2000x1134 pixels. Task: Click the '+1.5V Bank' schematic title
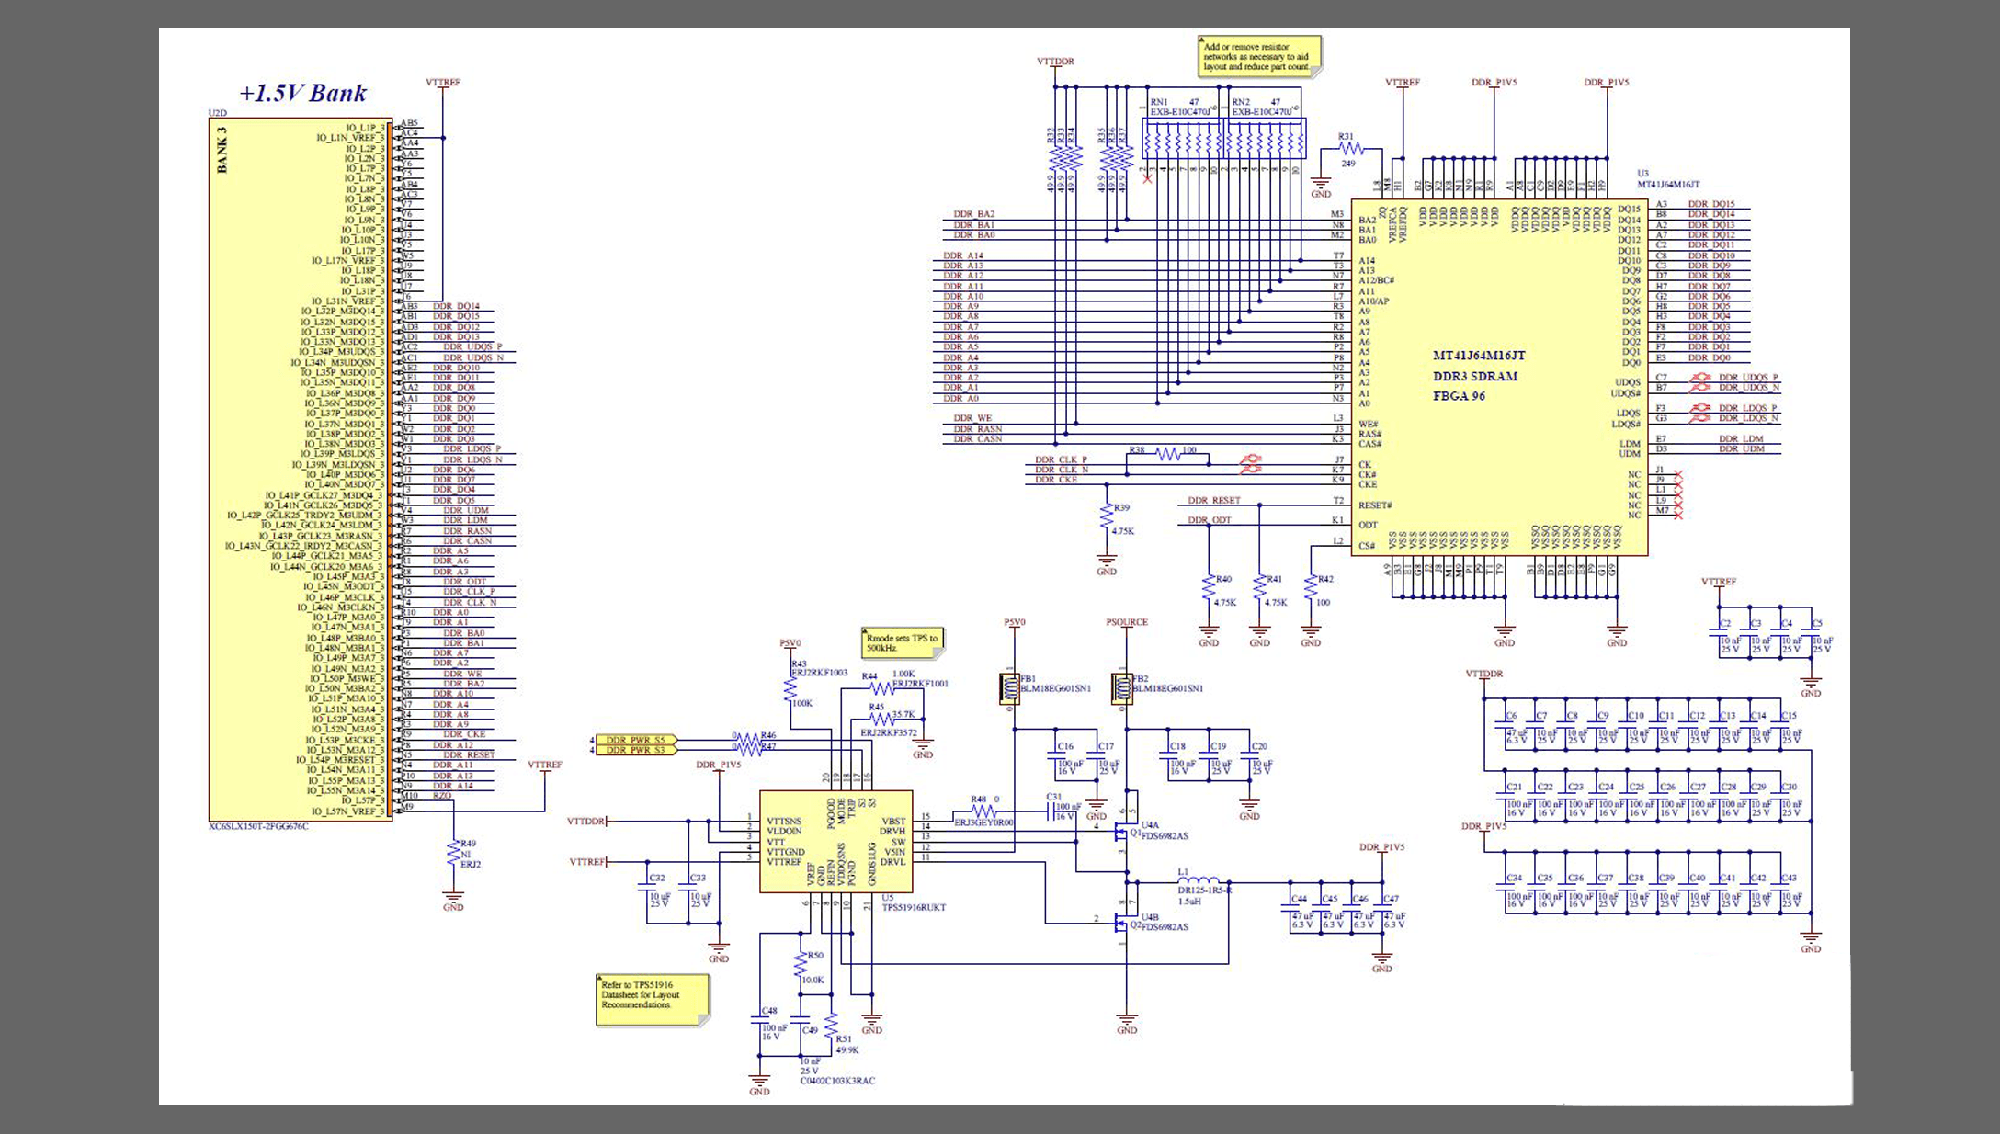[303, 93]
